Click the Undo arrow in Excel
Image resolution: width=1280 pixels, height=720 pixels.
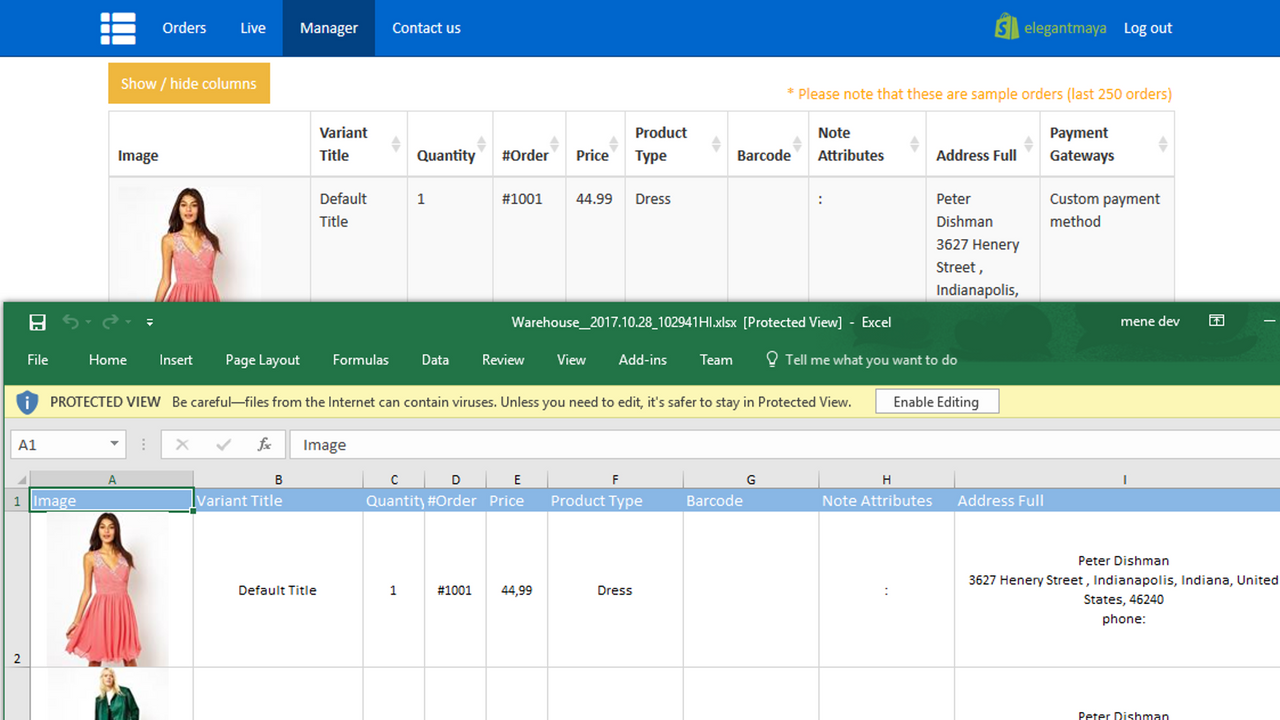click(x=70, y=322)
